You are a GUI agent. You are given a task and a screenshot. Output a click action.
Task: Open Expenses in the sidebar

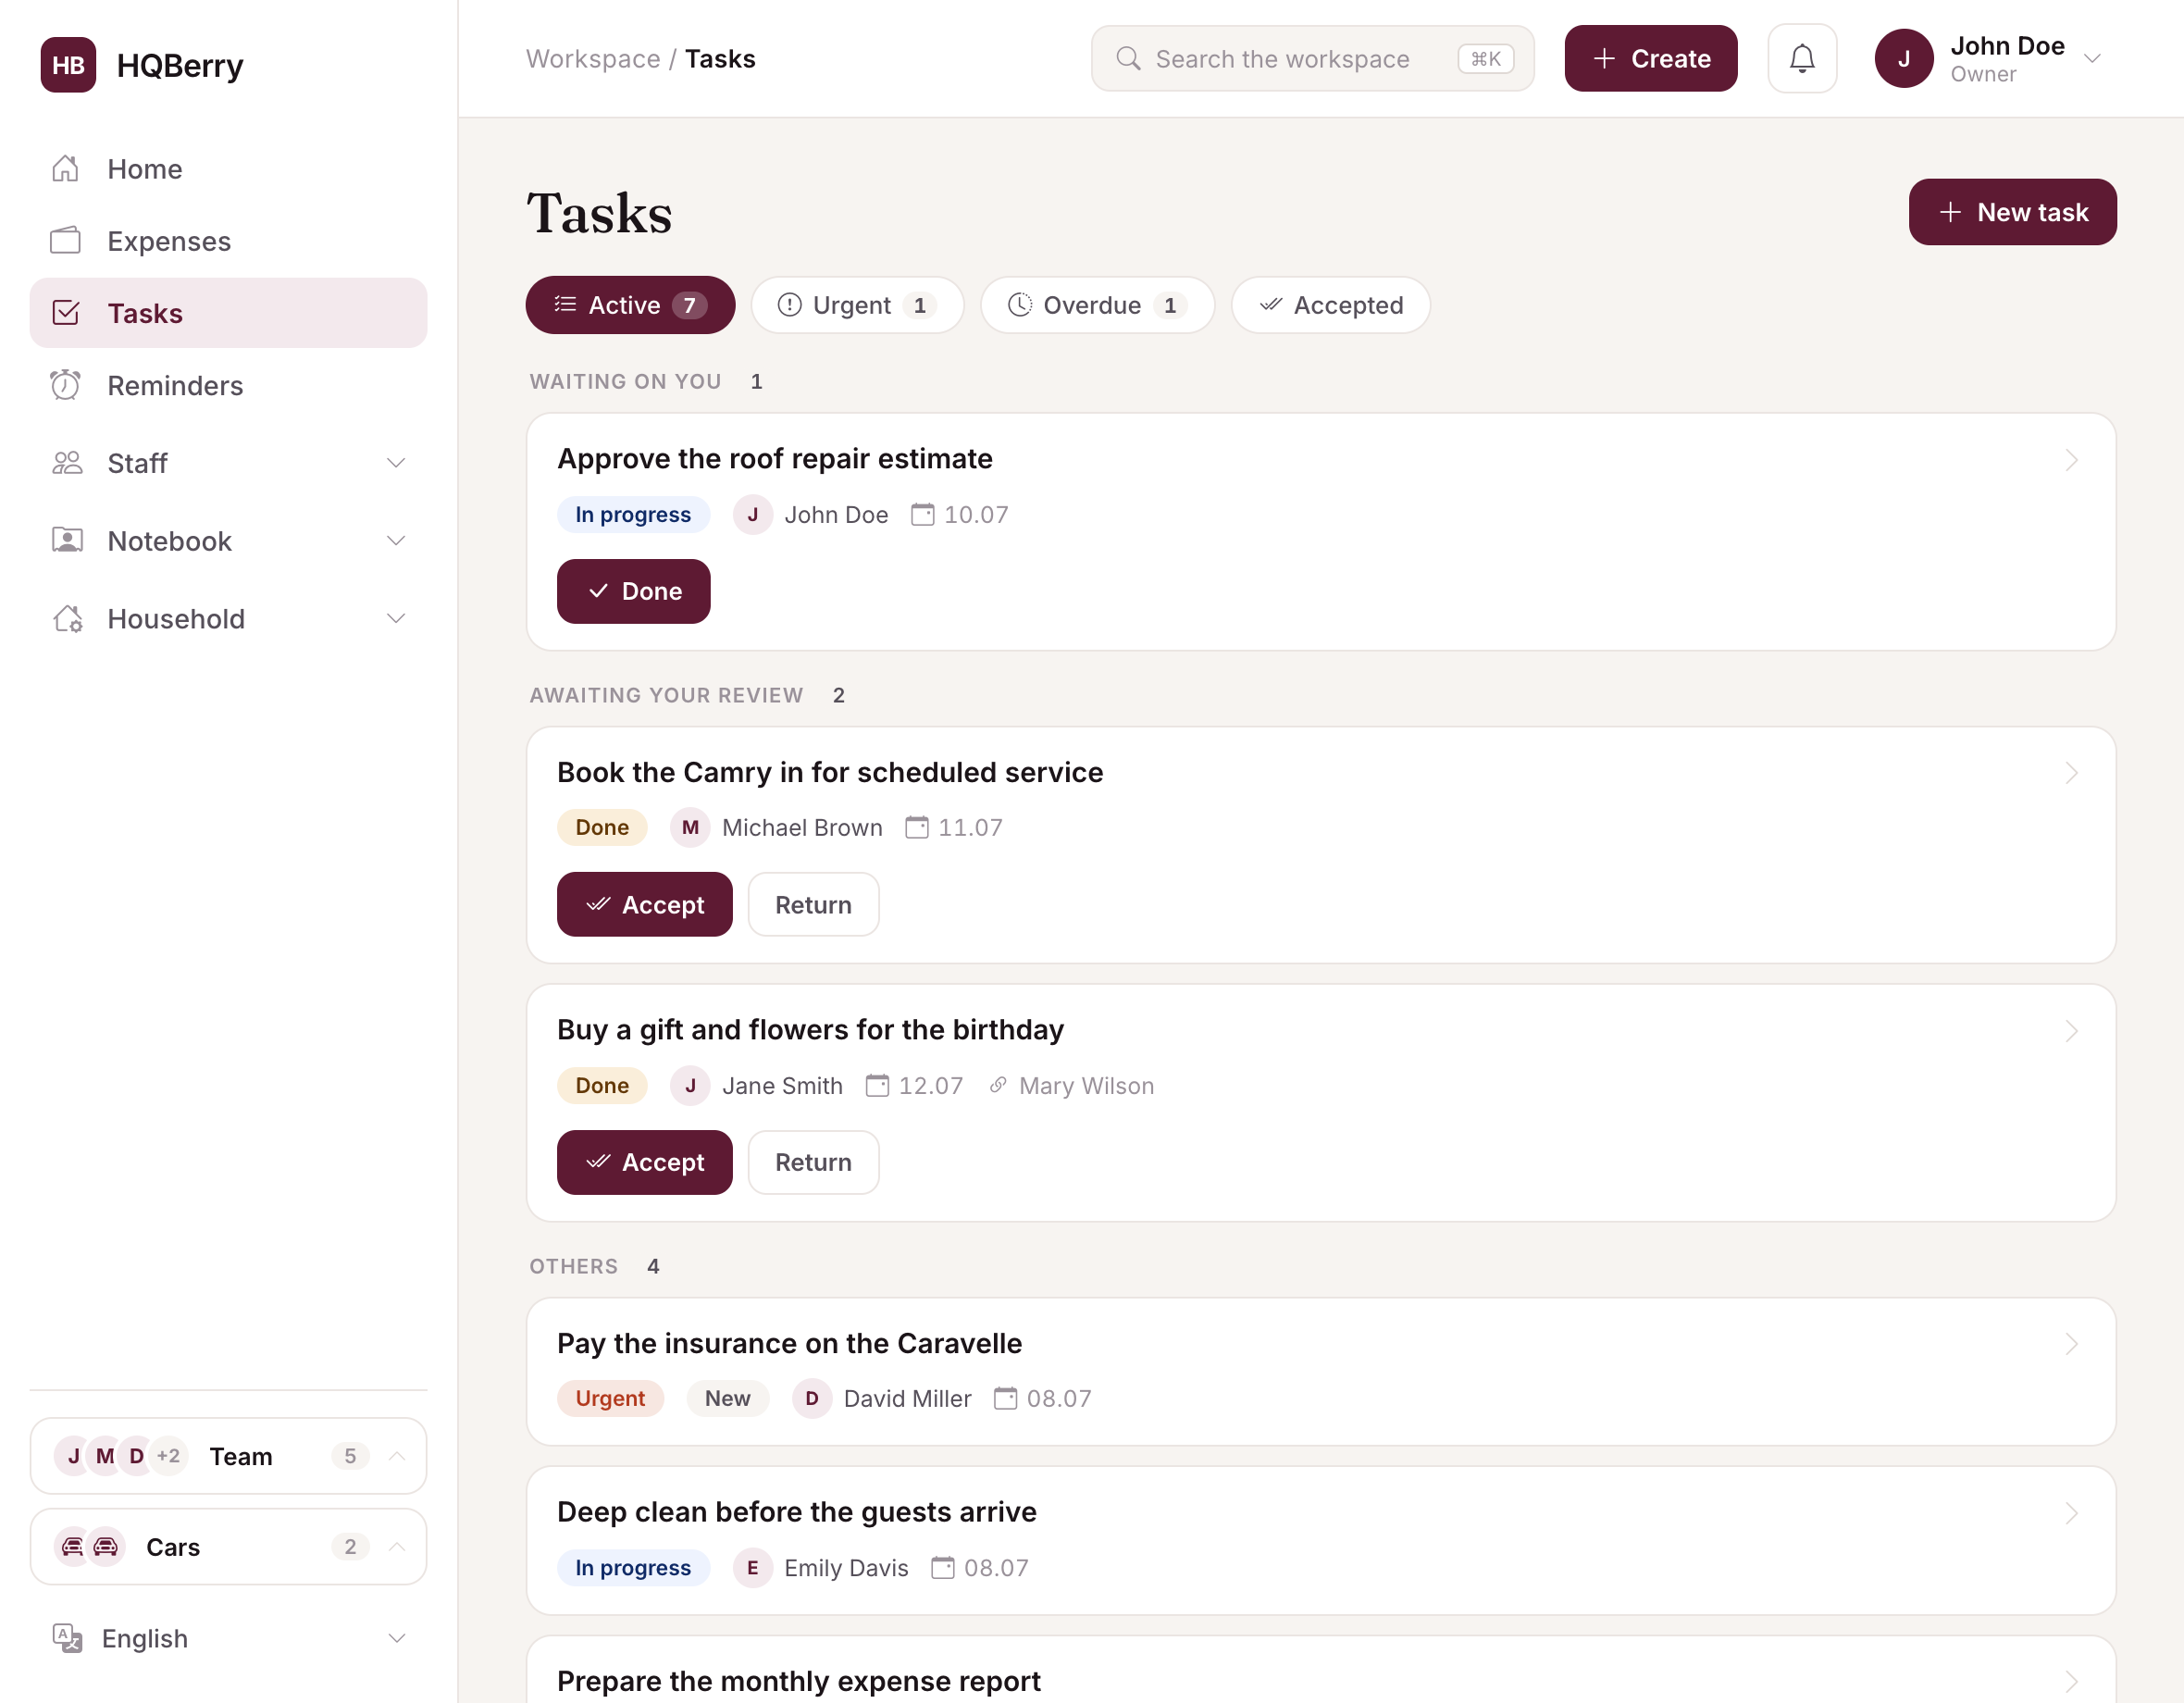[228, 241]
